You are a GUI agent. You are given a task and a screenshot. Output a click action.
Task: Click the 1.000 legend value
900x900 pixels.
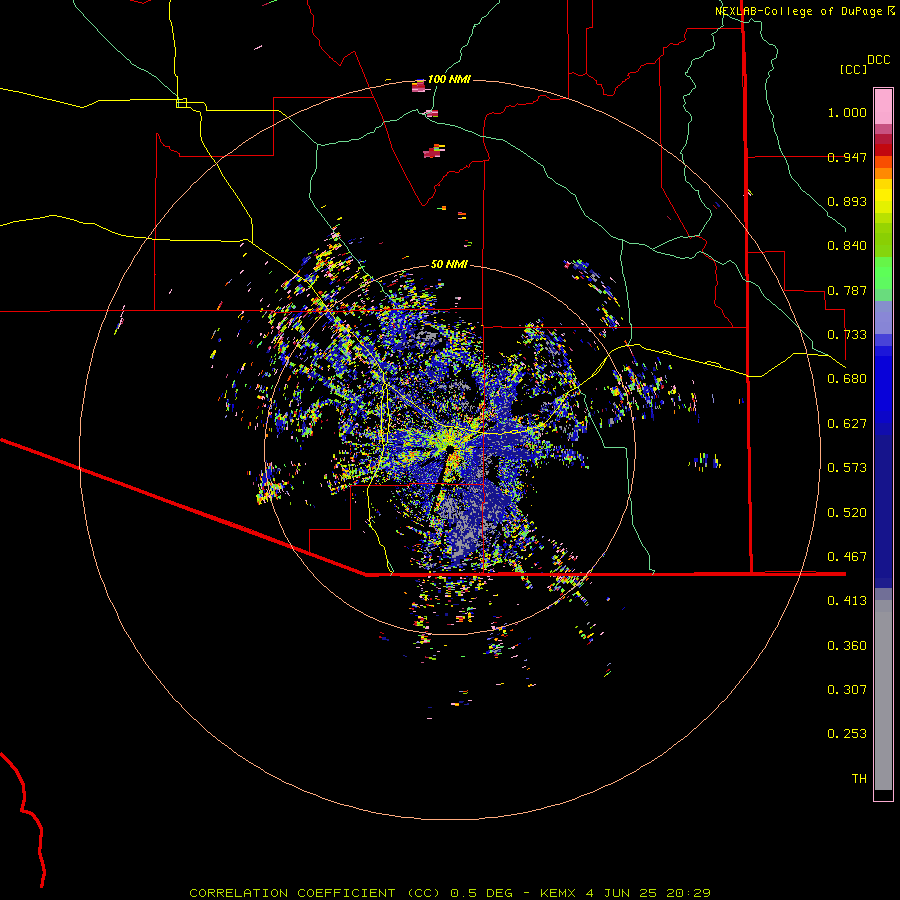847,112
